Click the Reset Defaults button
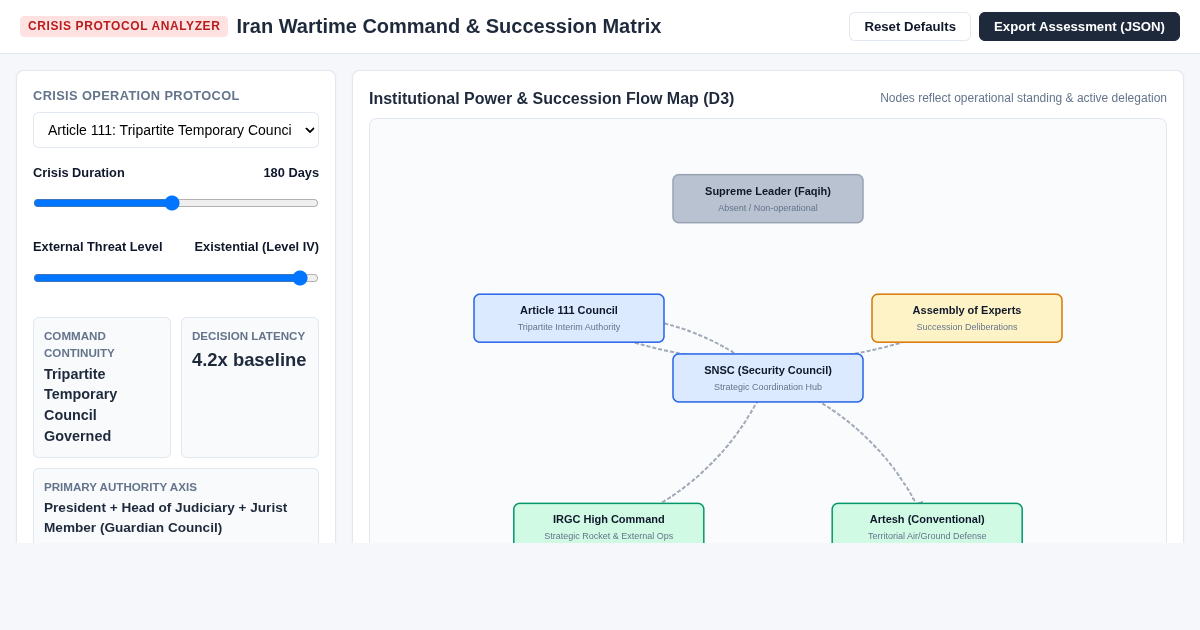Screen dimensions: 1200x630 tap(910, 26)
